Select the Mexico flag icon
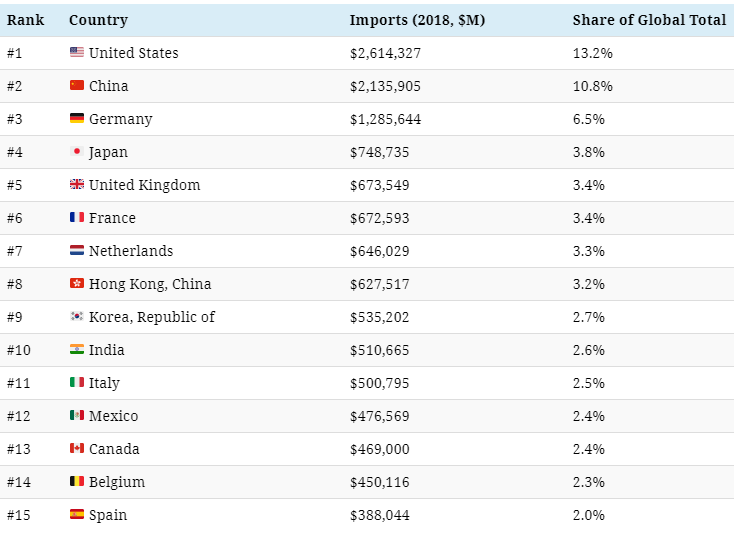This screenshot has height=534, width=734. point(77,415)
